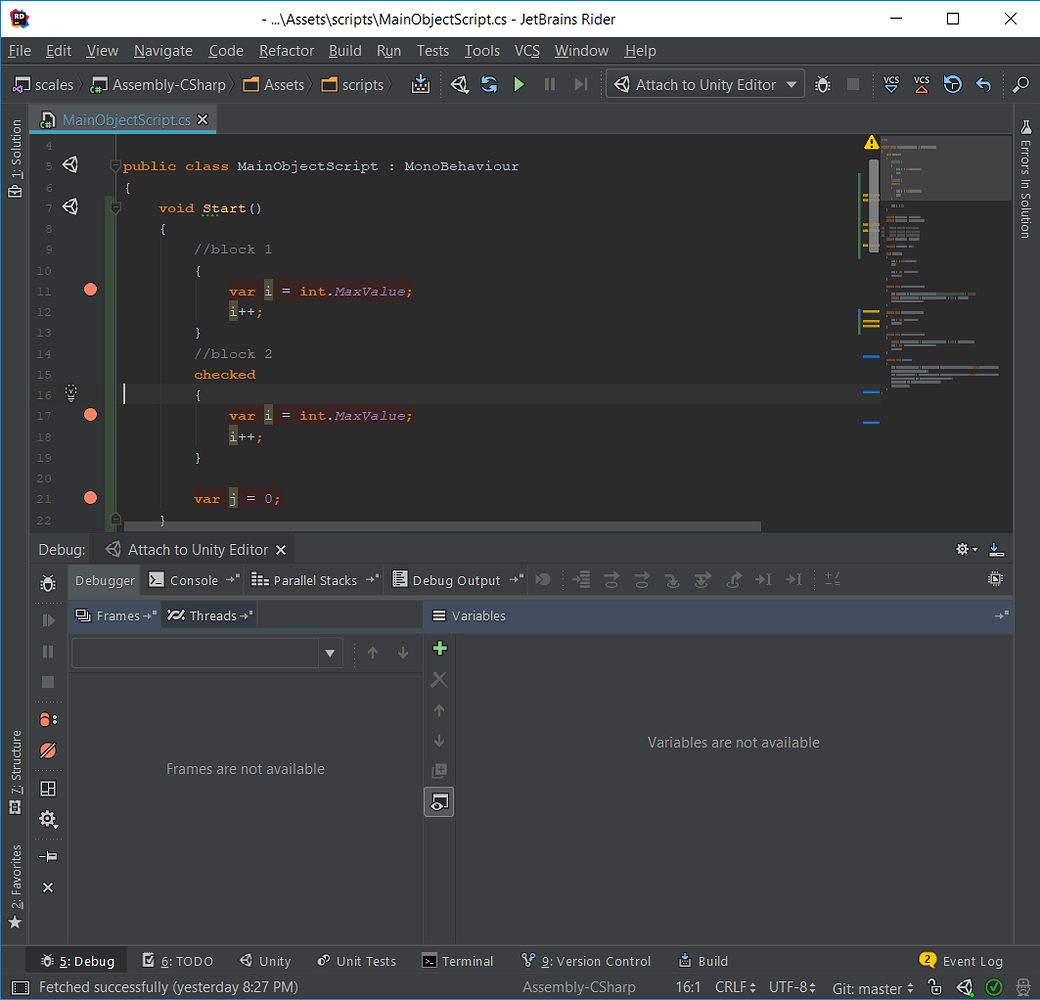Switch to Parallel Stacks tab
Screen dimensions: 1040x1000
(x=314, y=580)
